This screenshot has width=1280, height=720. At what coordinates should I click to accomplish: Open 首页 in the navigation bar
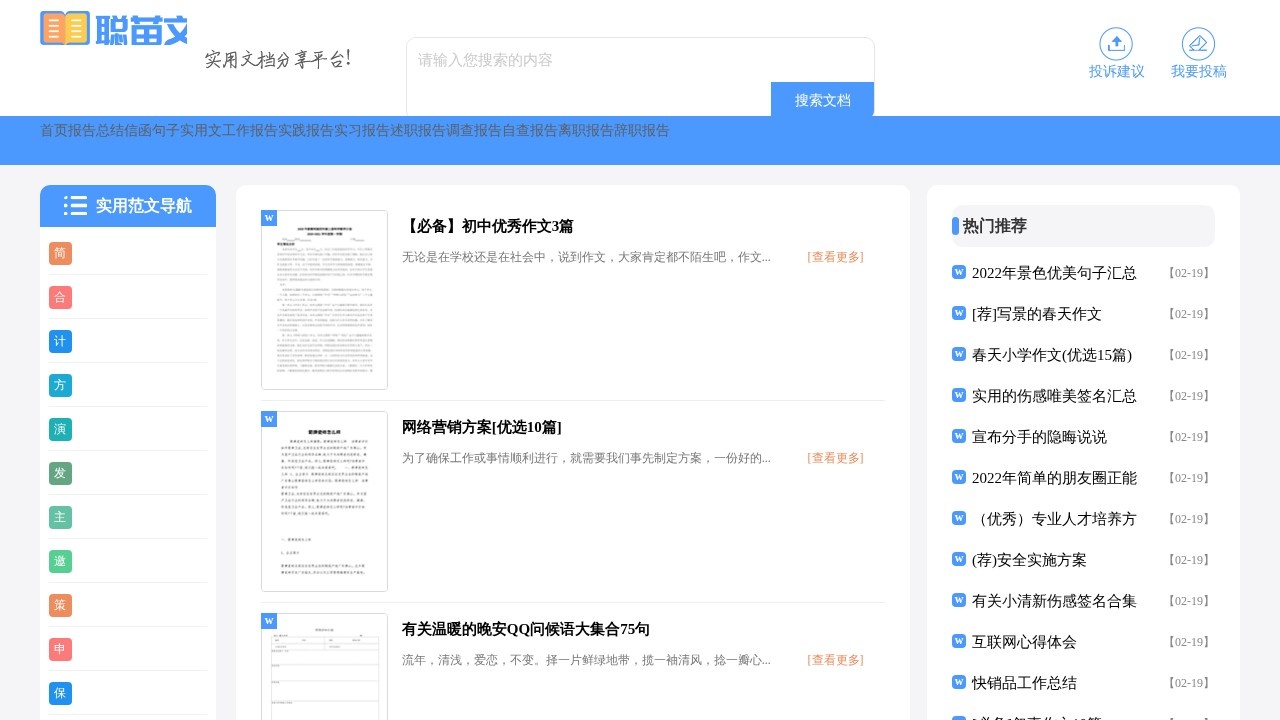(x=54, y=131)
